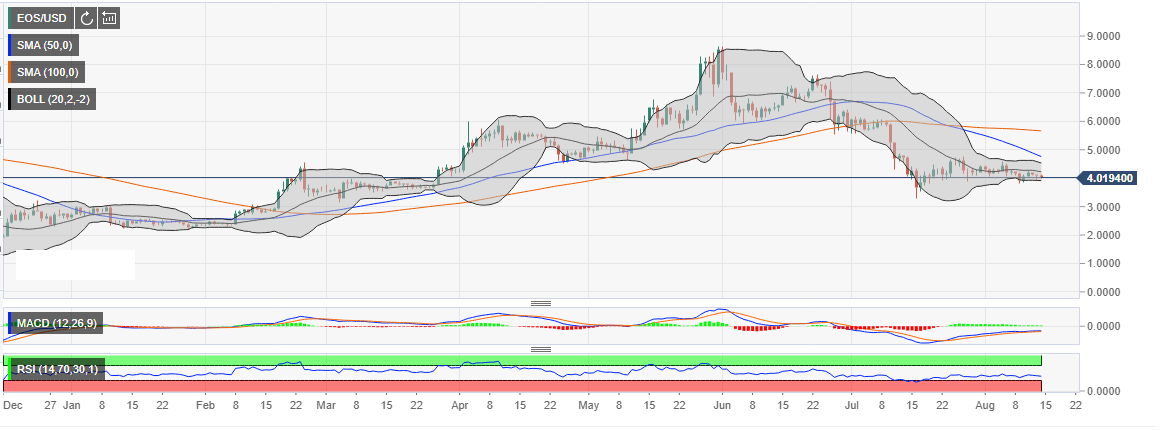This screenshot has width=1166, height=430.
Task: Open the chart type candlestick icon
Action: click(x=109, y=18)
